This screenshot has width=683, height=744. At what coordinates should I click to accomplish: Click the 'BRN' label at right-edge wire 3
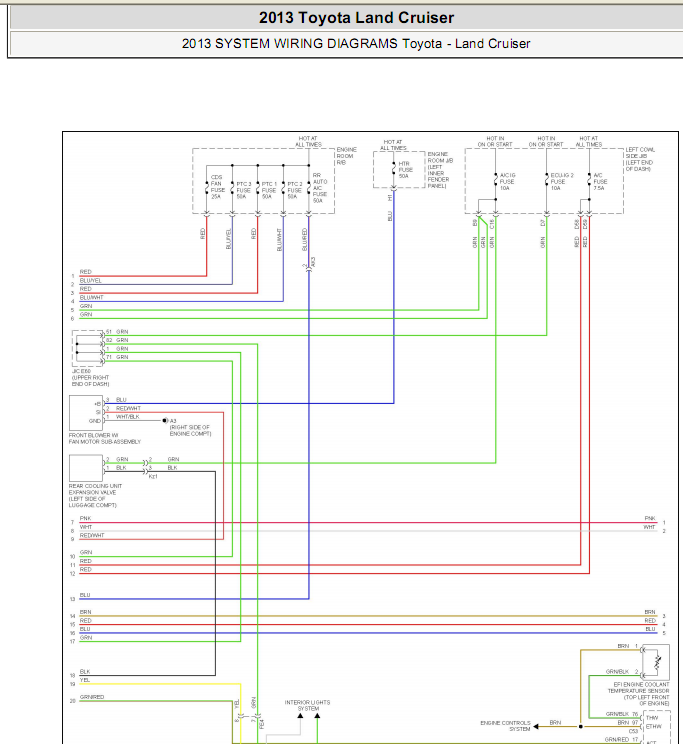pos(650,612)
